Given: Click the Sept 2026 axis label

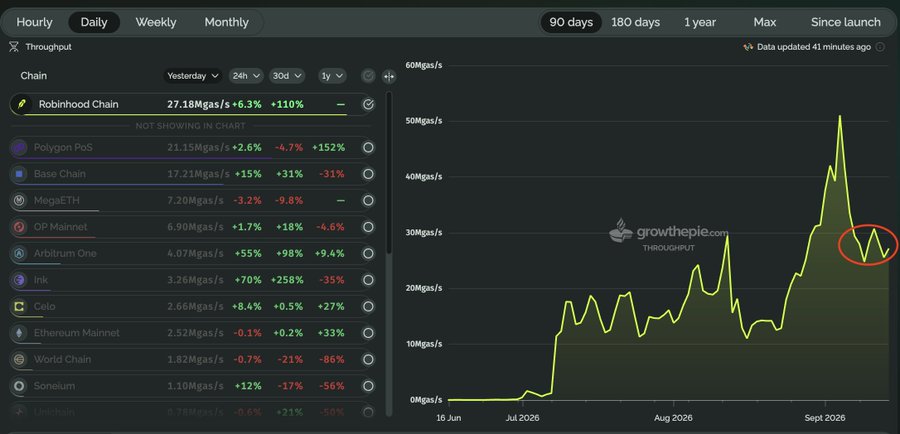Looking at the screenshot, I should point(824,418).
